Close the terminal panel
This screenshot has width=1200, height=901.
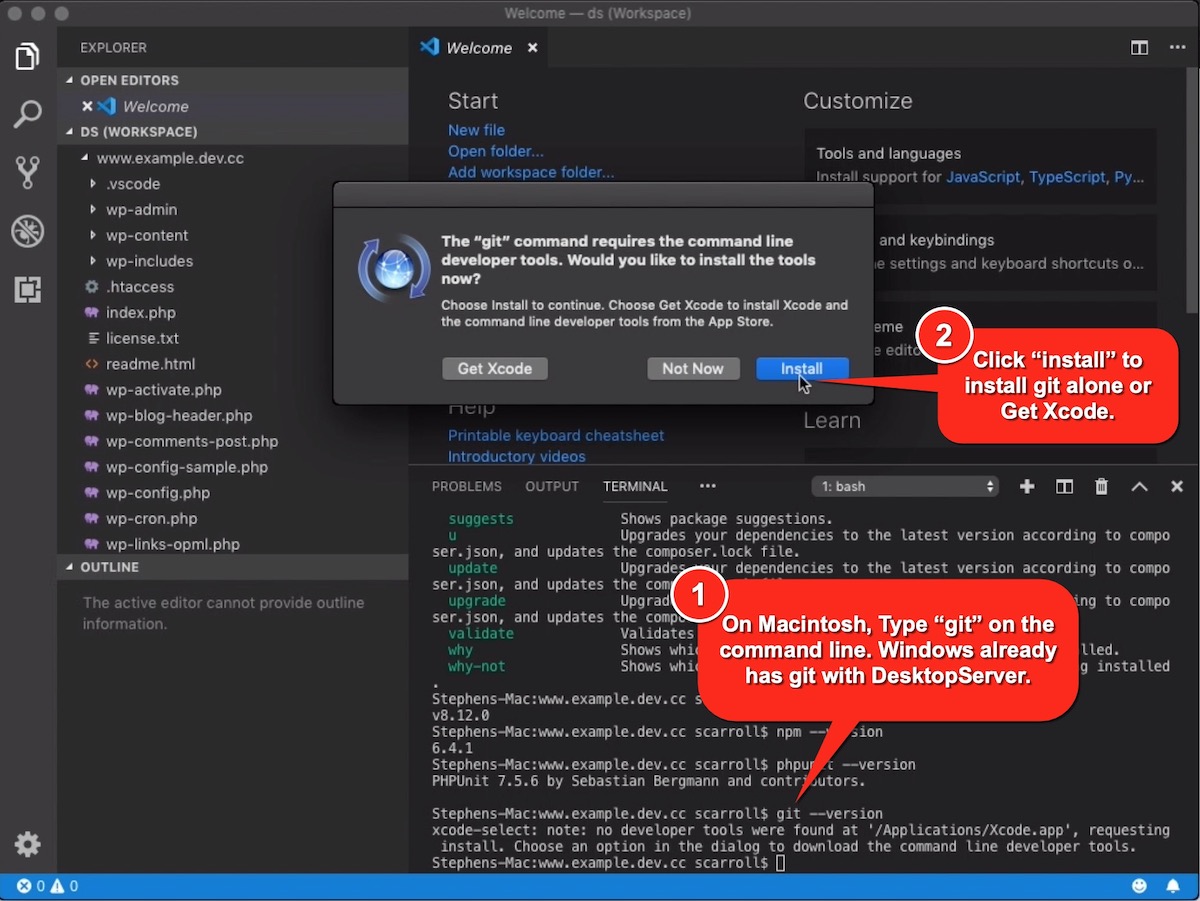1177,486
